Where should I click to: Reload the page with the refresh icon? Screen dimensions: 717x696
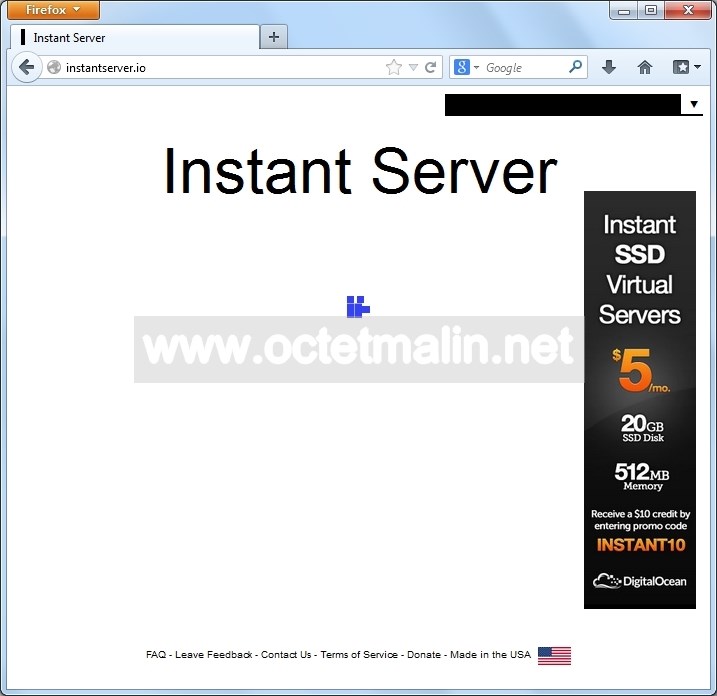430,67
